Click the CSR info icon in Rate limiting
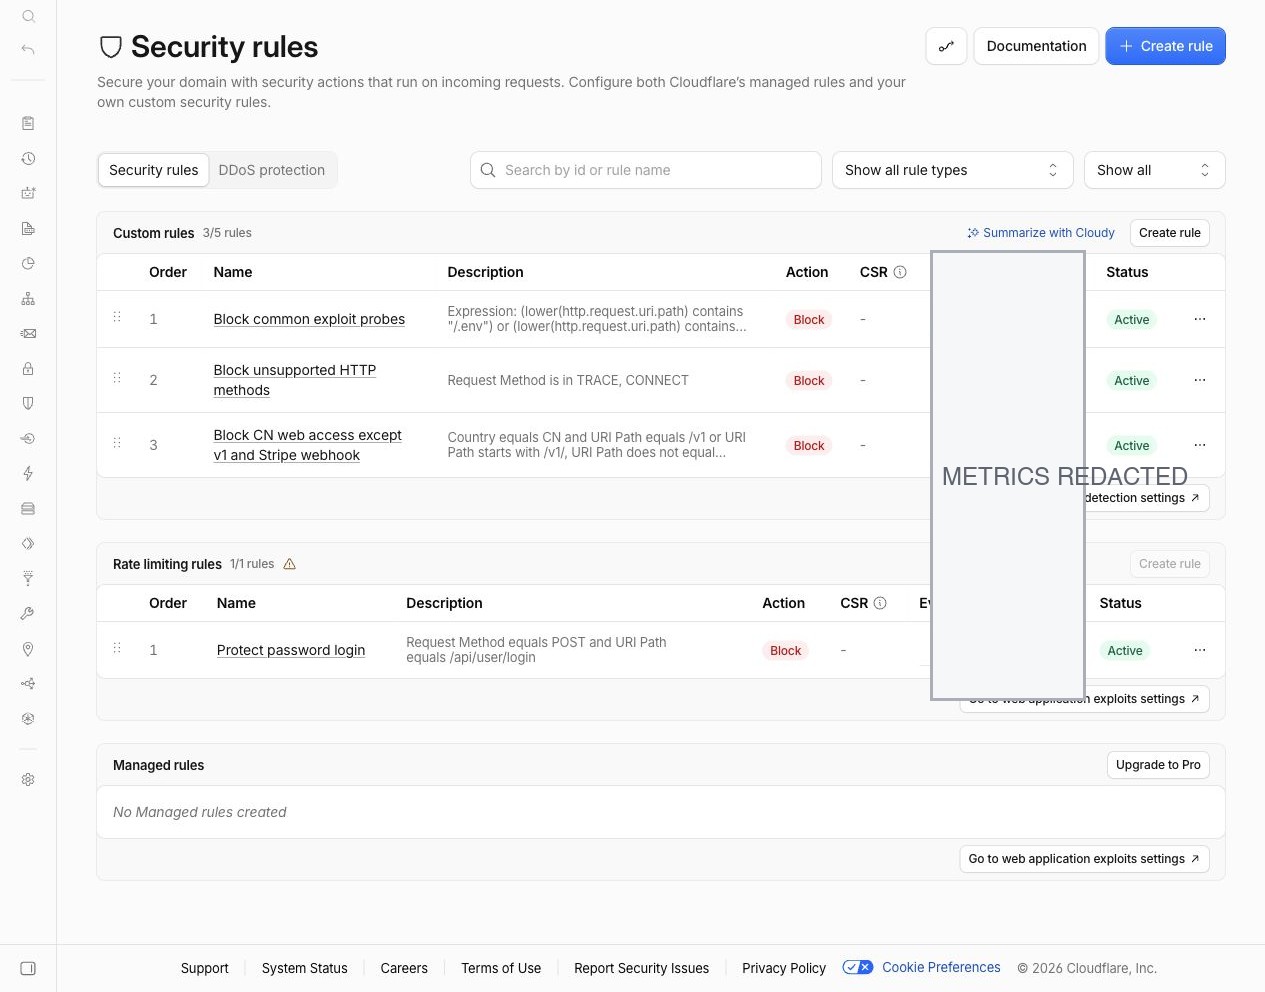 tap(880, 603)
